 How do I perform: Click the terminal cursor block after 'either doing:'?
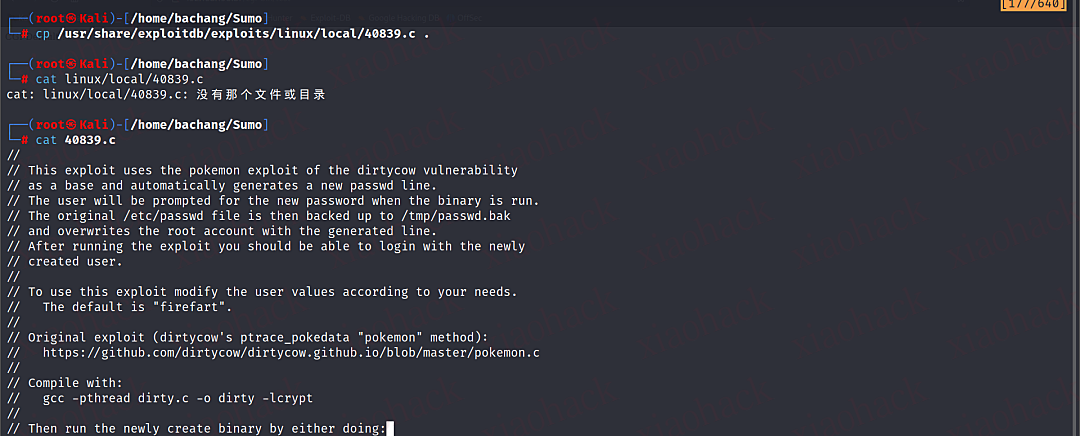(391, 429)
